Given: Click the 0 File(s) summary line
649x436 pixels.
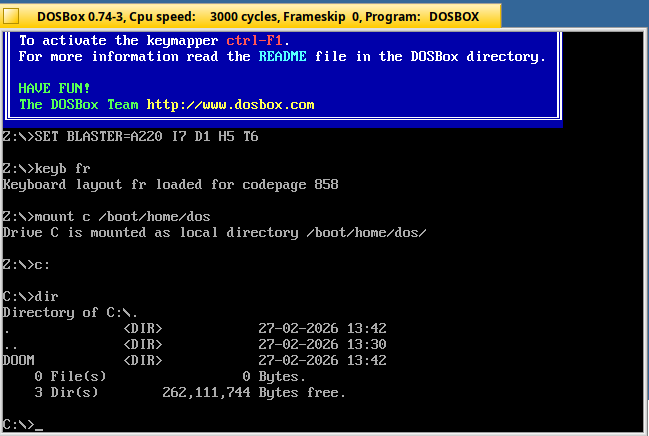Looking at the screenshot, I should pyautogui.click(x=70, y=376).
